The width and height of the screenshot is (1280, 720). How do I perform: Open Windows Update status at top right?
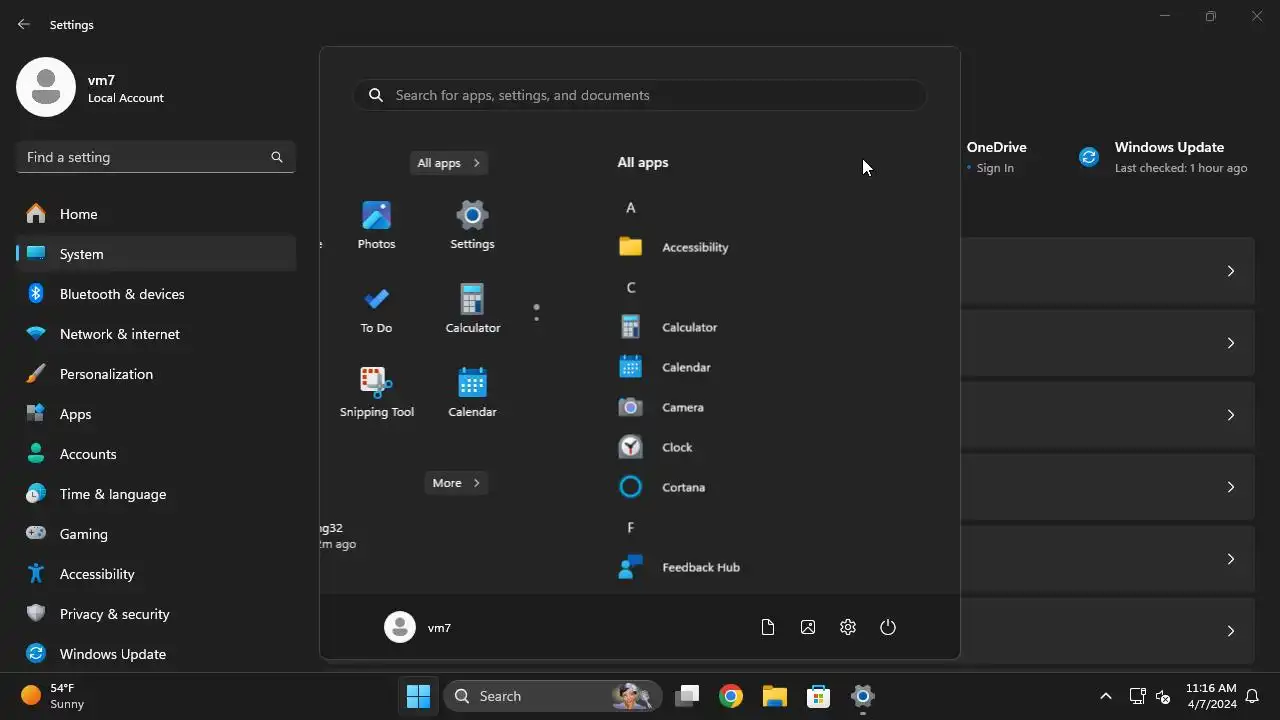click(1163, 157)
